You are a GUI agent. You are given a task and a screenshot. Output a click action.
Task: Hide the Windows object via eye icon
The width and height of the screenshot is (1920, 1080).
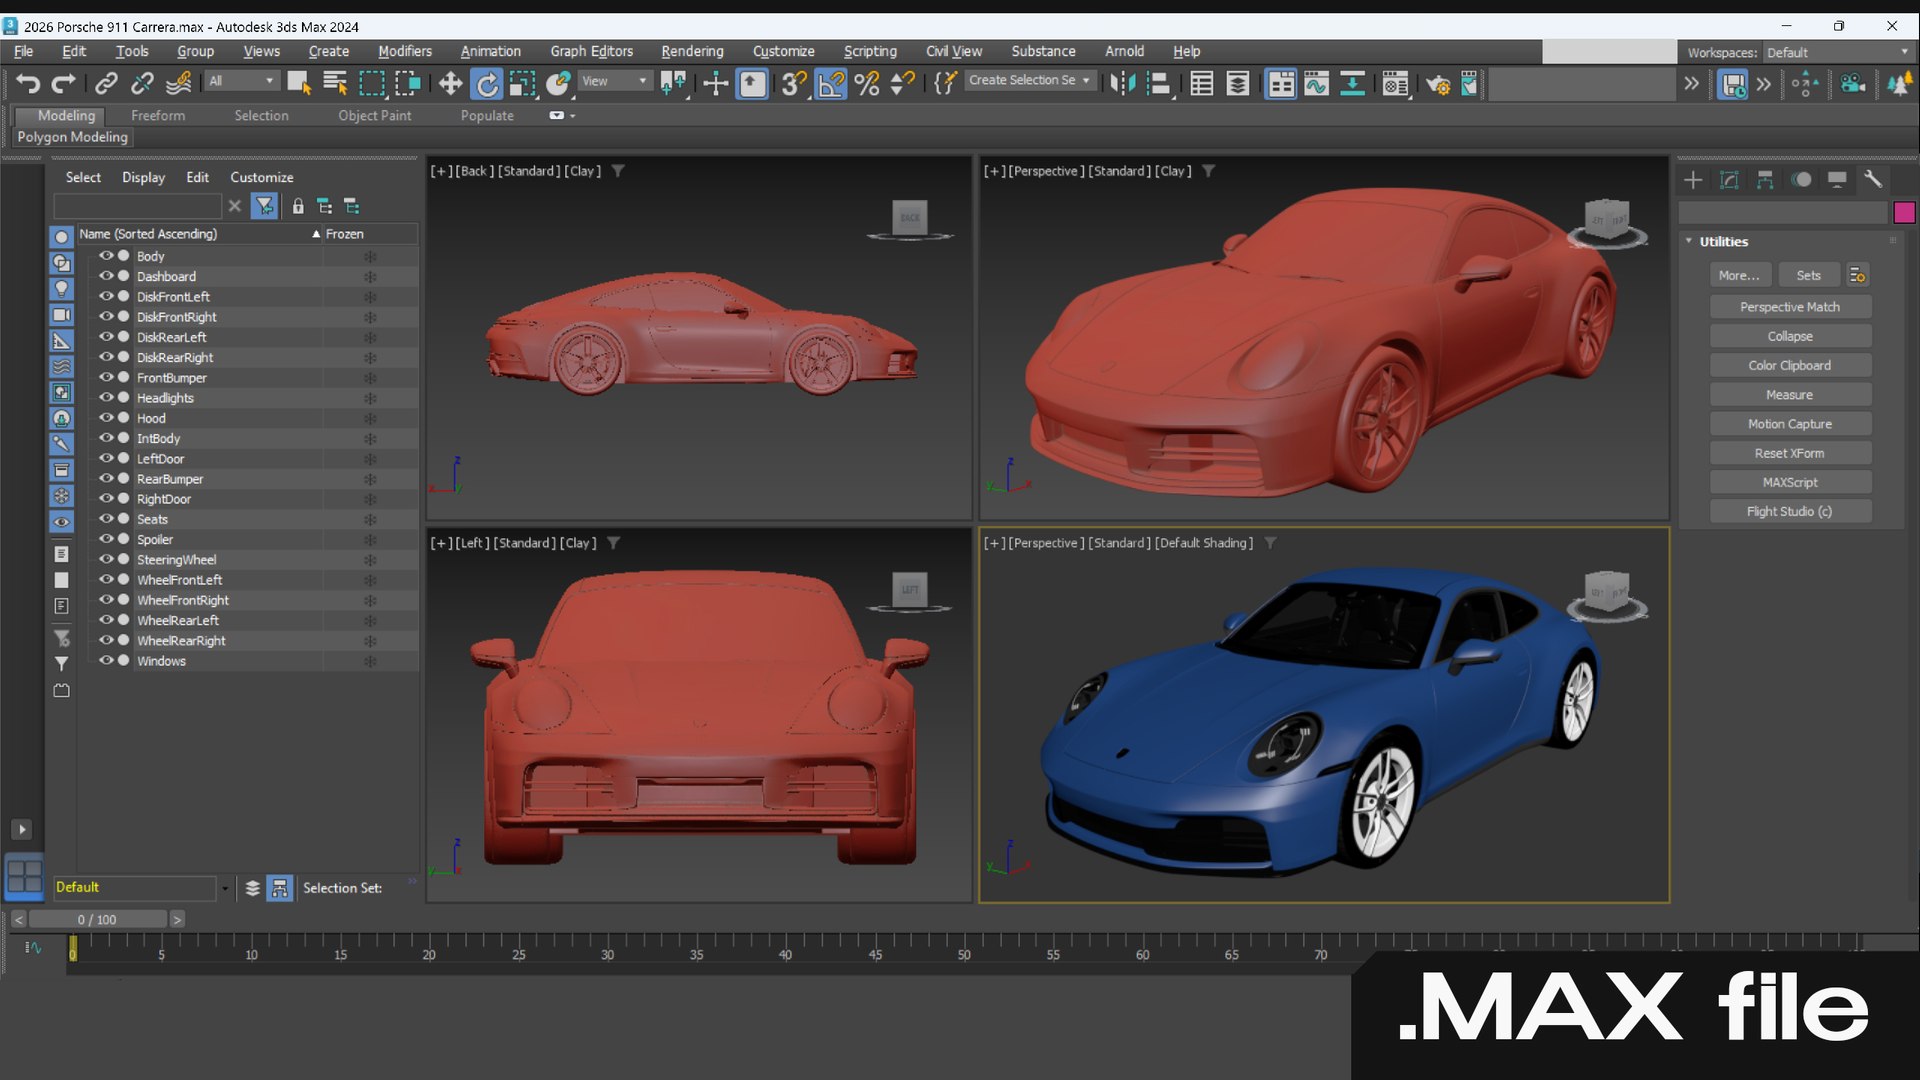click(105, 661)
